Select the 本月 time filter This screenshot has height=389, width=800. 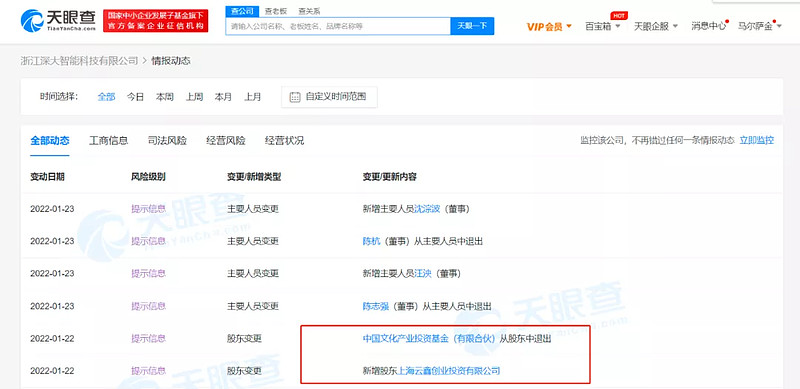click(x=223, y=96)
